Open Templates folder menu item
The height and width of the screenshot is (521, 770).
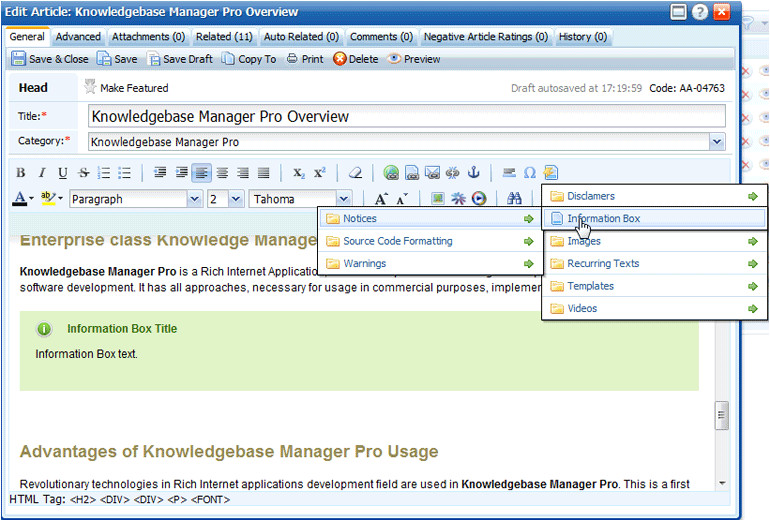coord(654,286)
